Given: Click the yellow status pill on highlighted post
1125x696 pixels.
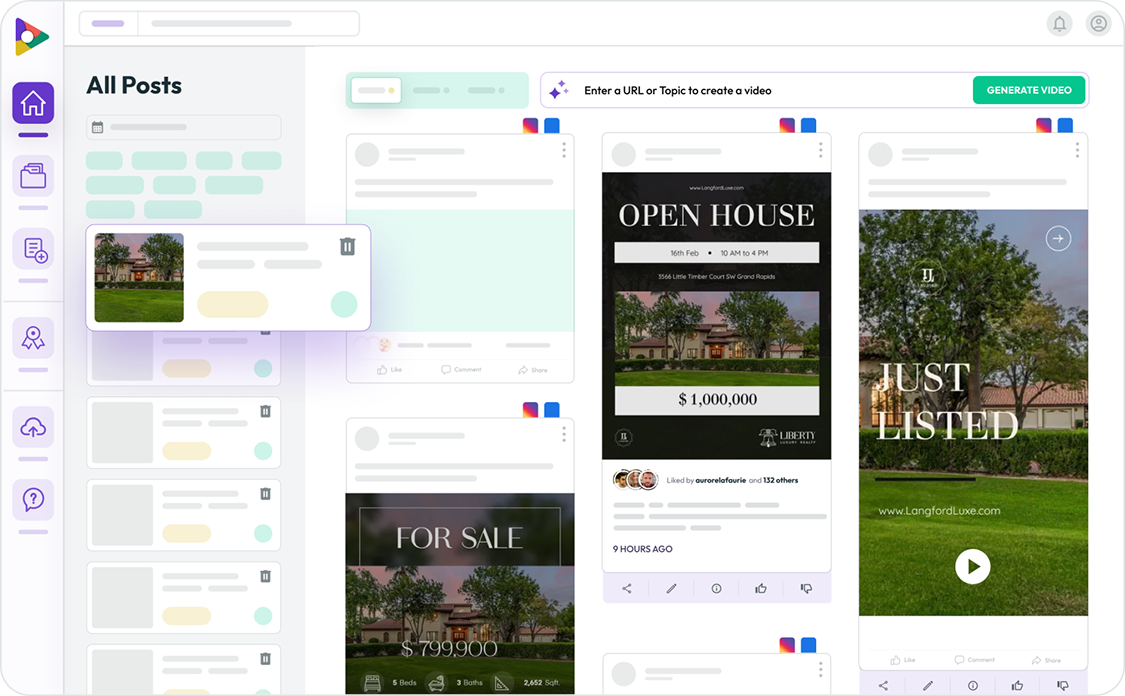Looking at the screenshot, I should (x=232, y=304).
